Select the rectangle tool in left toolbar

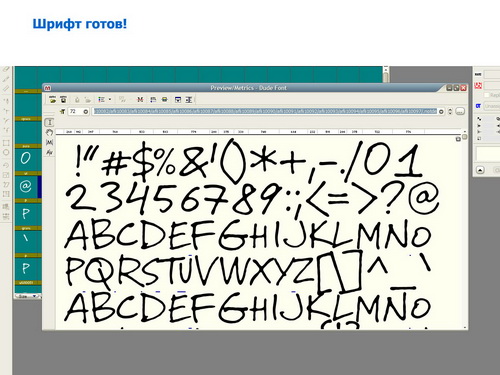tap(6, 143)
